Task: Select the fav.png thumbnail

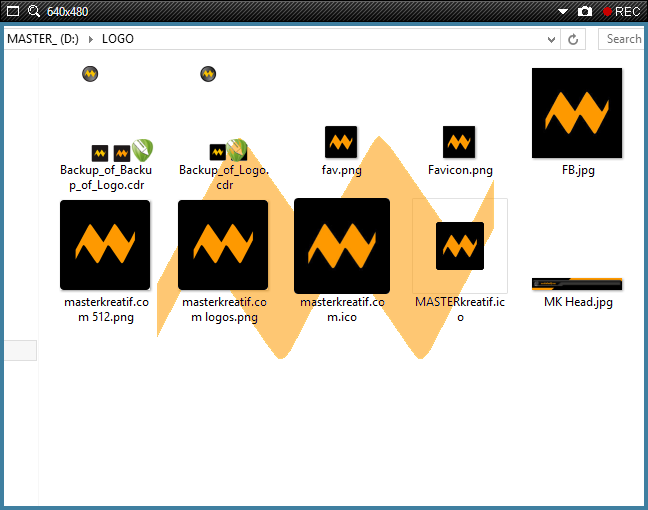Action: pos(341,142)
